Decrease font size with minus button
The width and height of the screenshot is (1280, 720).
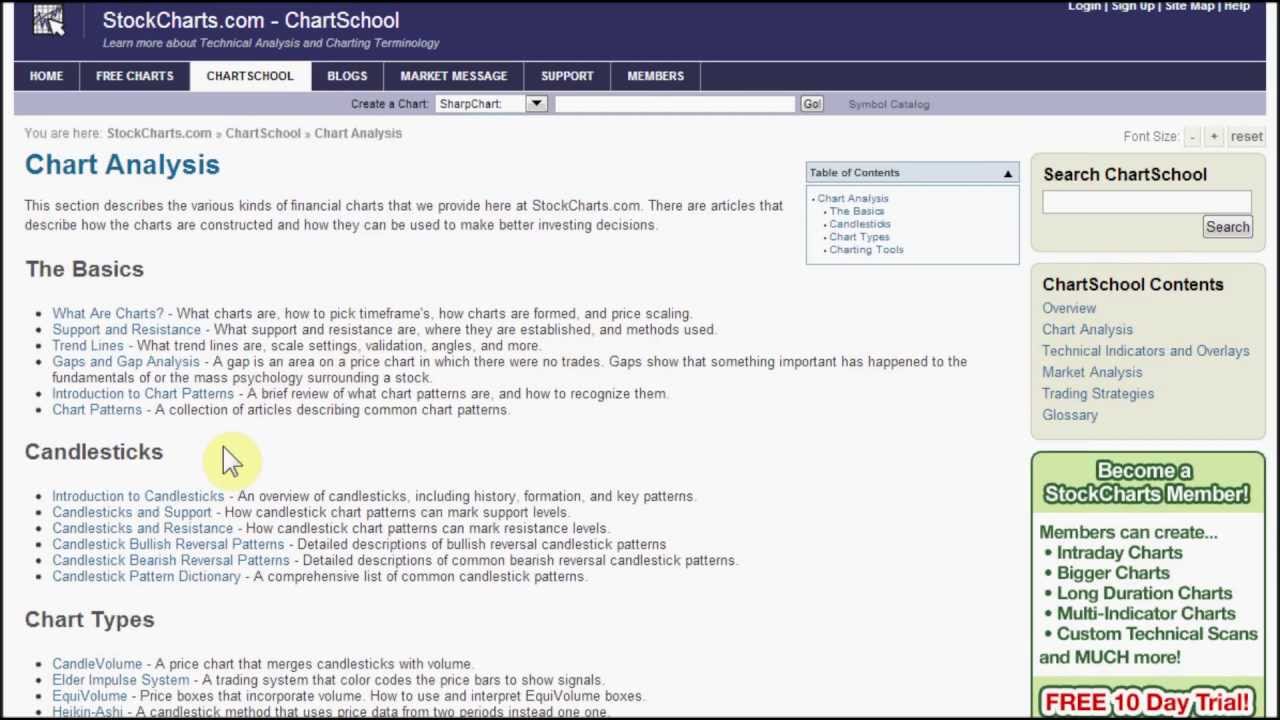coord(1192,137)
